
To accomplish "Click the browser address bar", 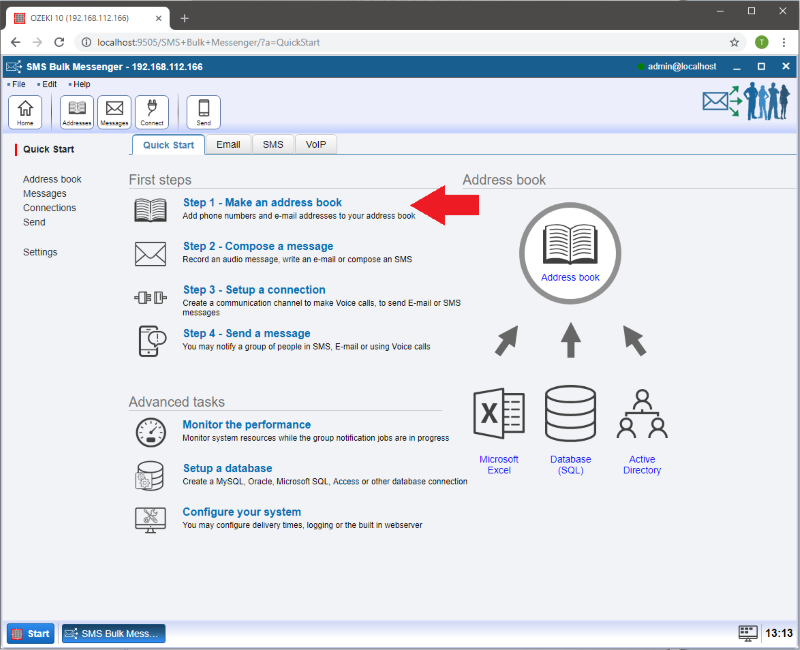I will (400, 42).
